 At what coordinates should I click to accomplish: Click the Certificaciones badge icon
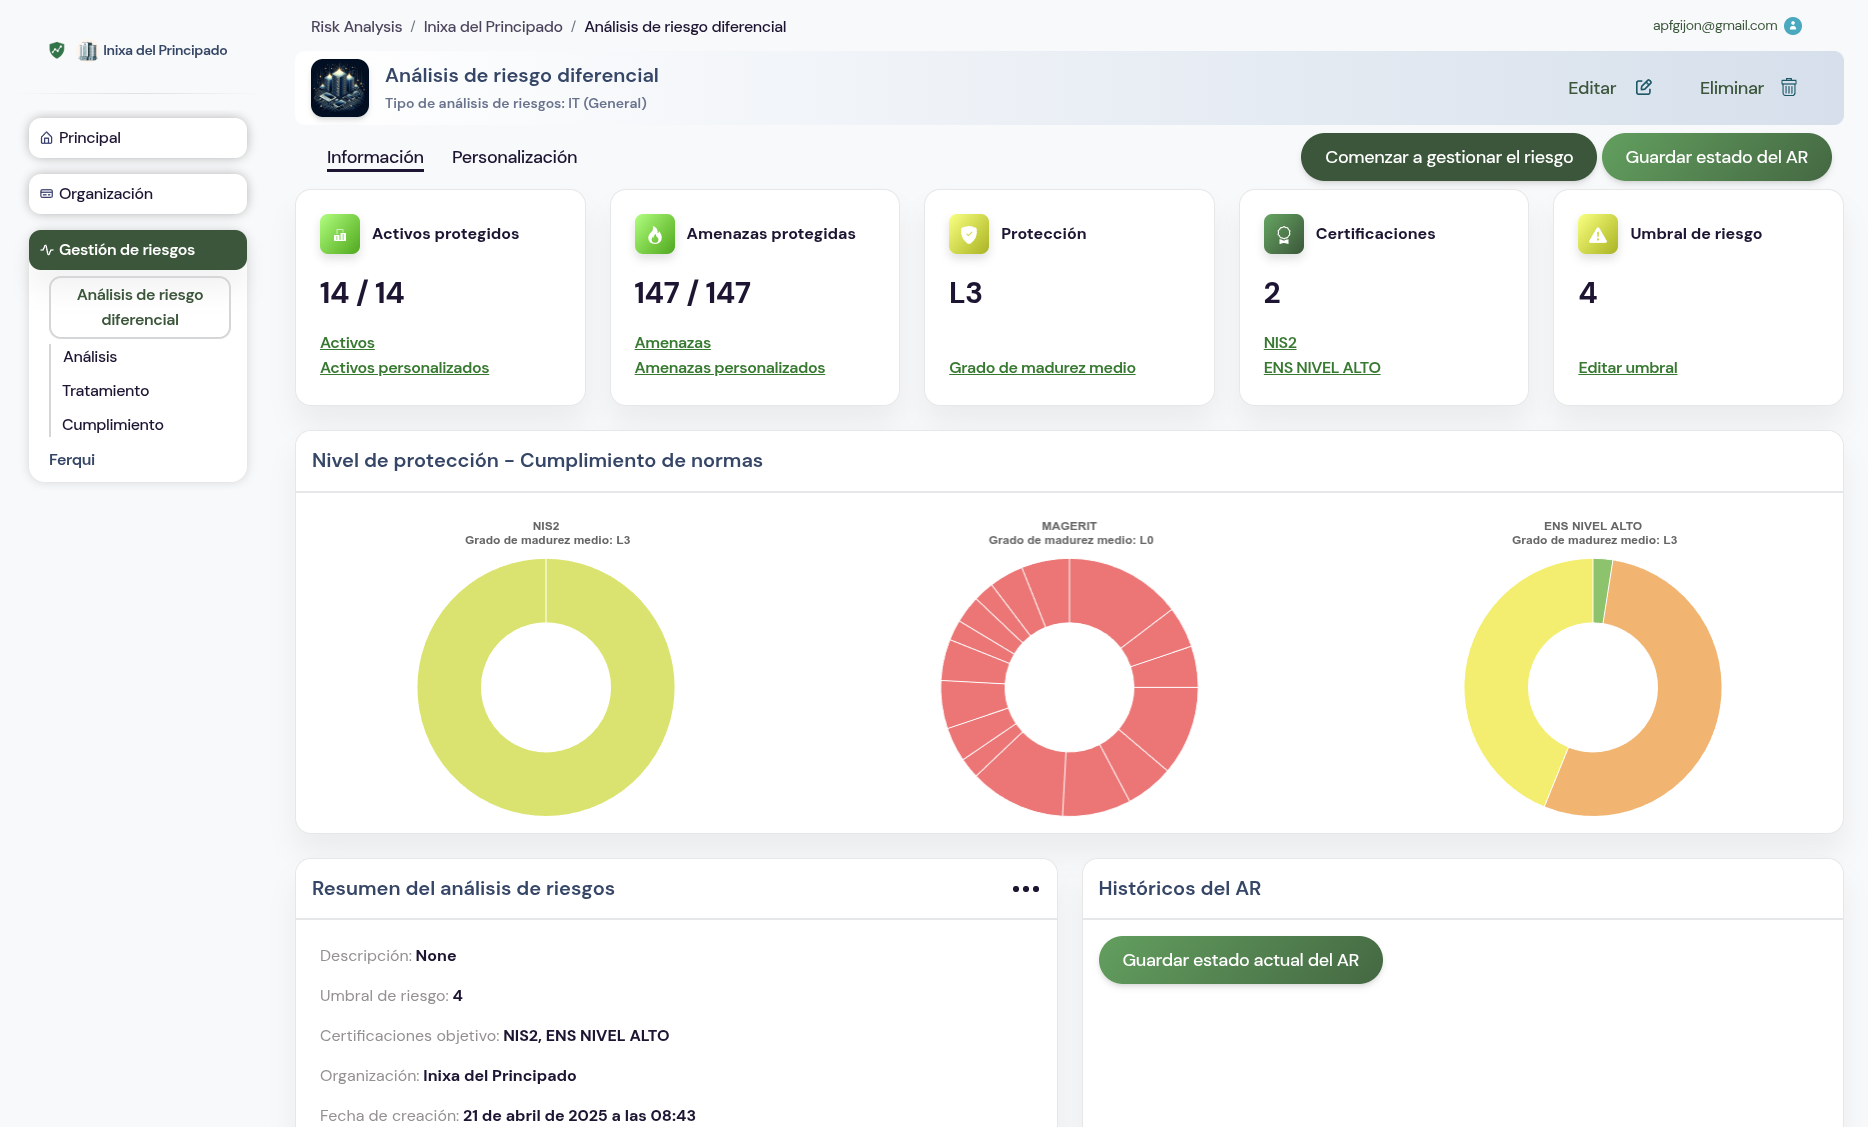(x=1283, y=234)
